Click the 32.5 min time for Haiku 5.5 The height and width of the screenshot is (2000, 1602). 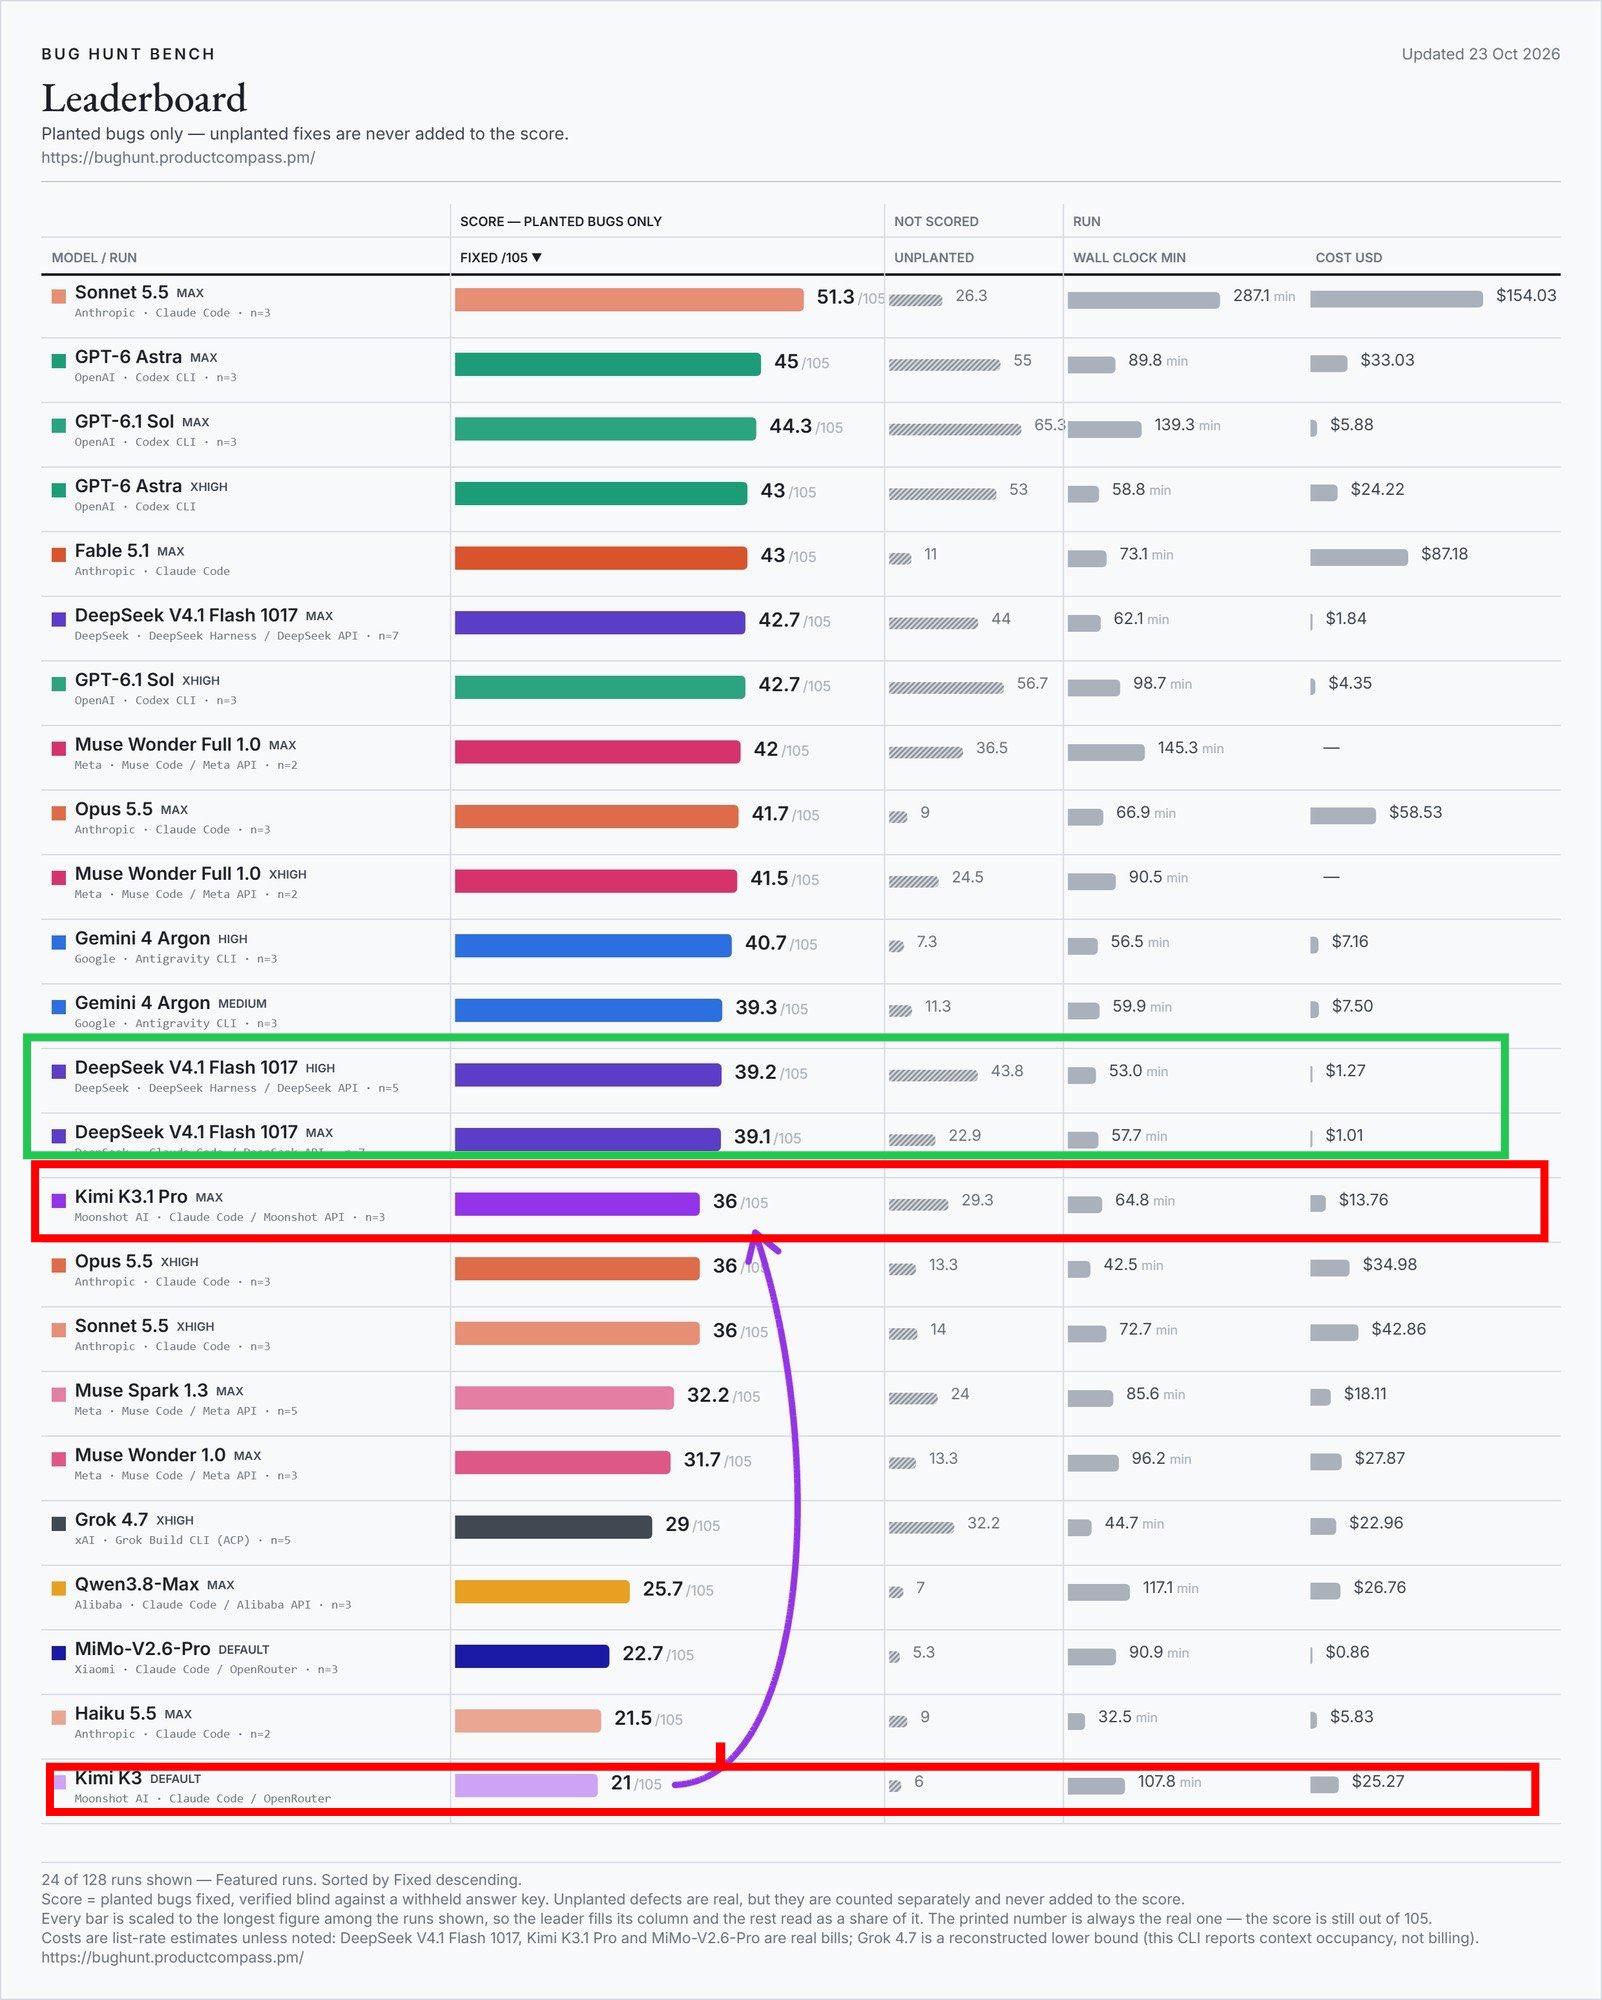point(1127,1717)
